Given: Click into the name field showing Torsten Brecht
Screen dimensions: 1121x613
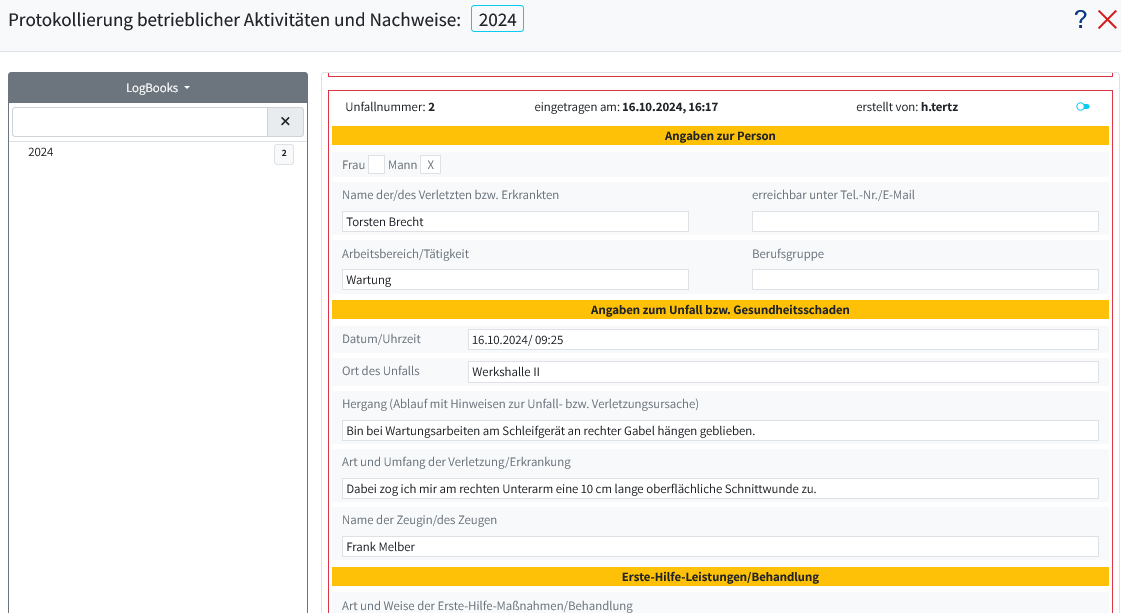Looking at the screenshot, I should [515, 221].
